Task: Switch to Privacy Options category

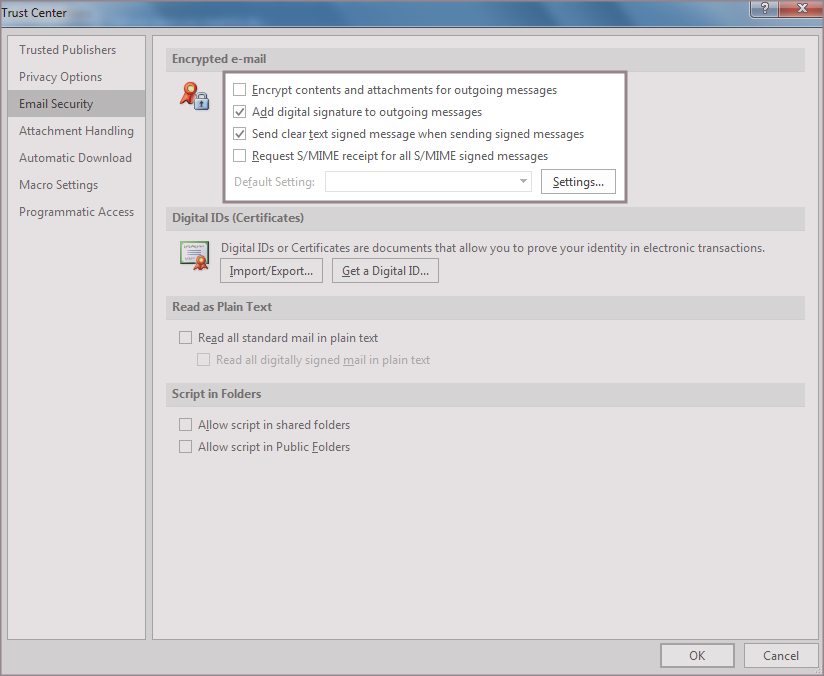Action: point(60,77)
